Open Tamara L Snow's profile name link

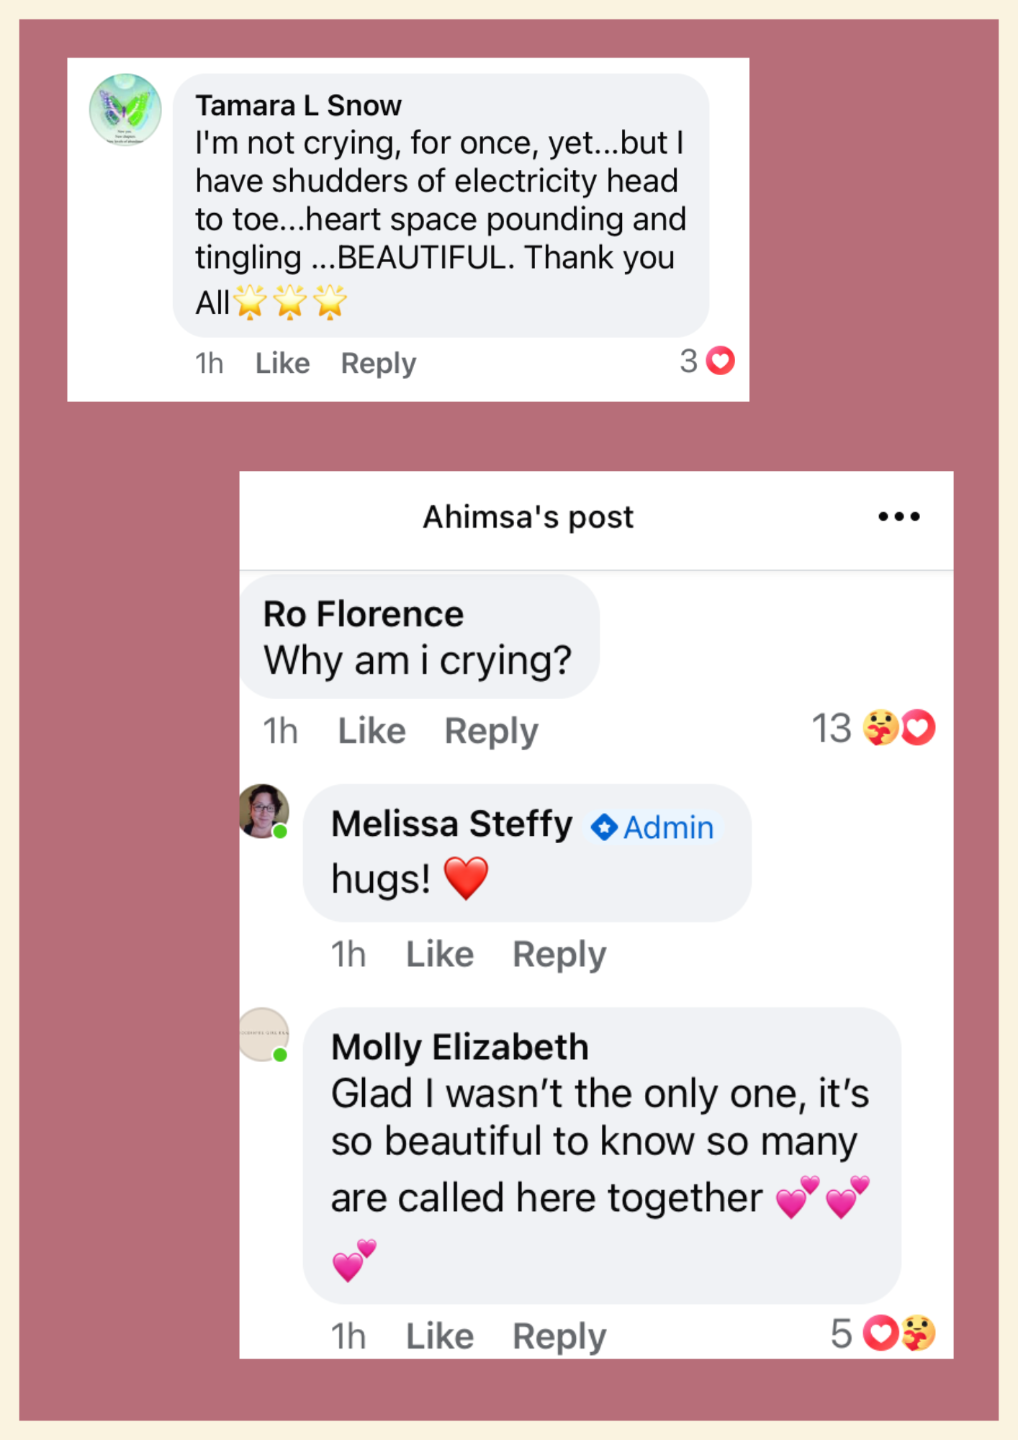point(298,106)
